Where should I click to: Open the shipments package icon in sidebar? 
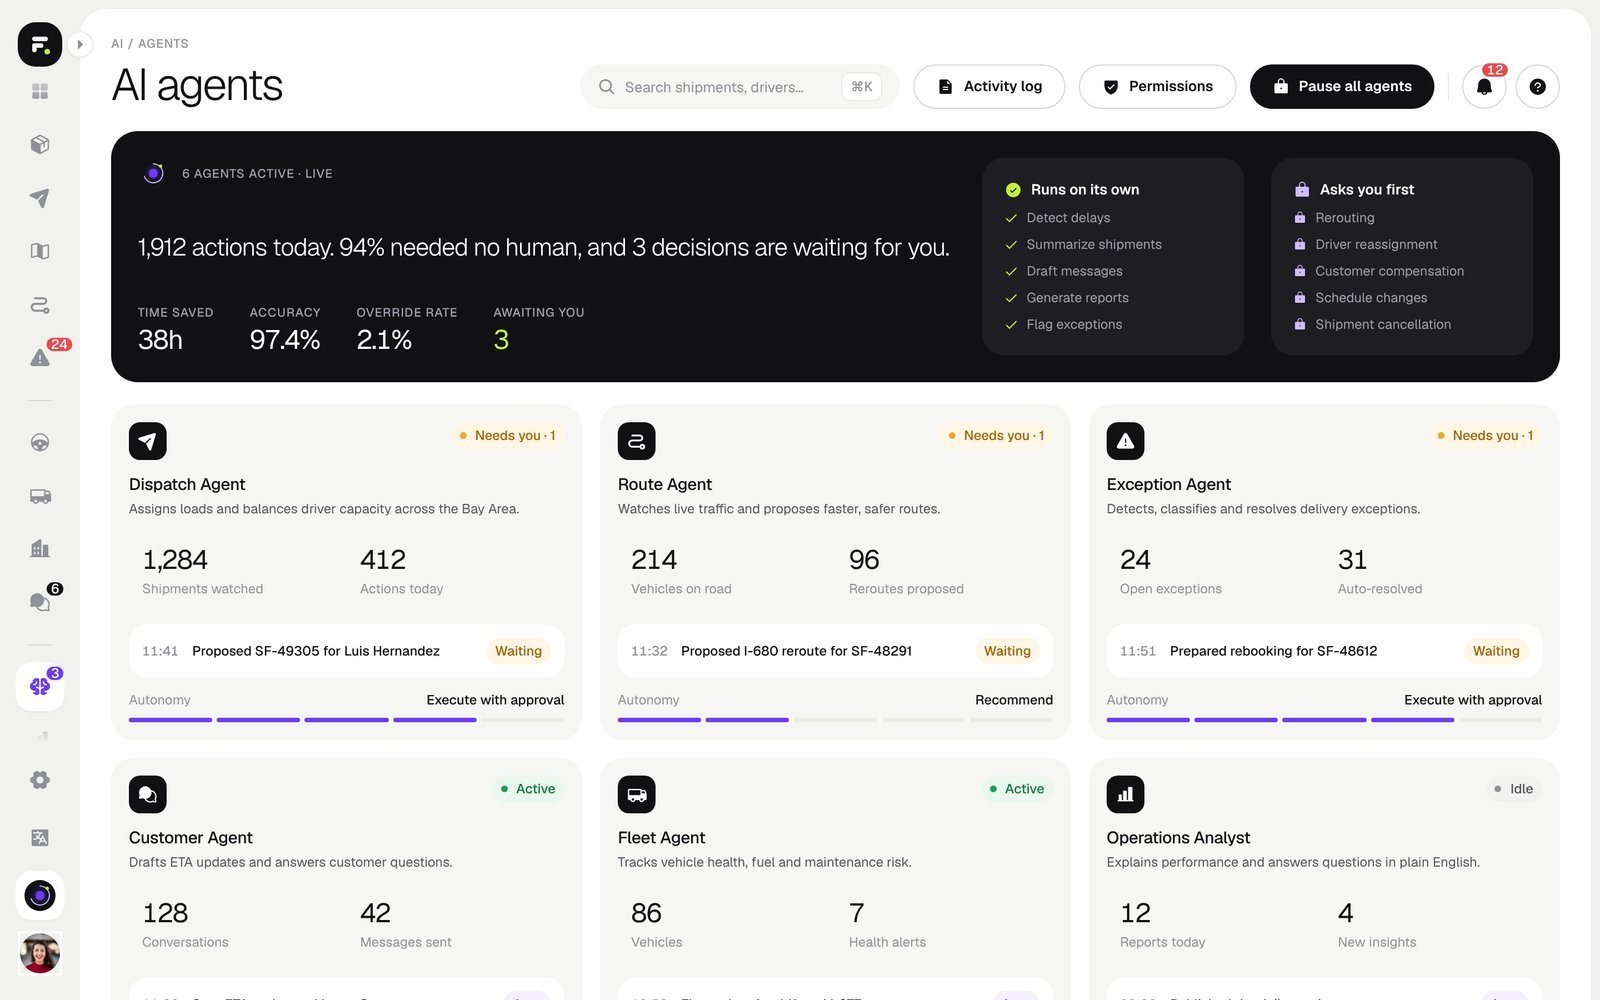pos(40,144)
